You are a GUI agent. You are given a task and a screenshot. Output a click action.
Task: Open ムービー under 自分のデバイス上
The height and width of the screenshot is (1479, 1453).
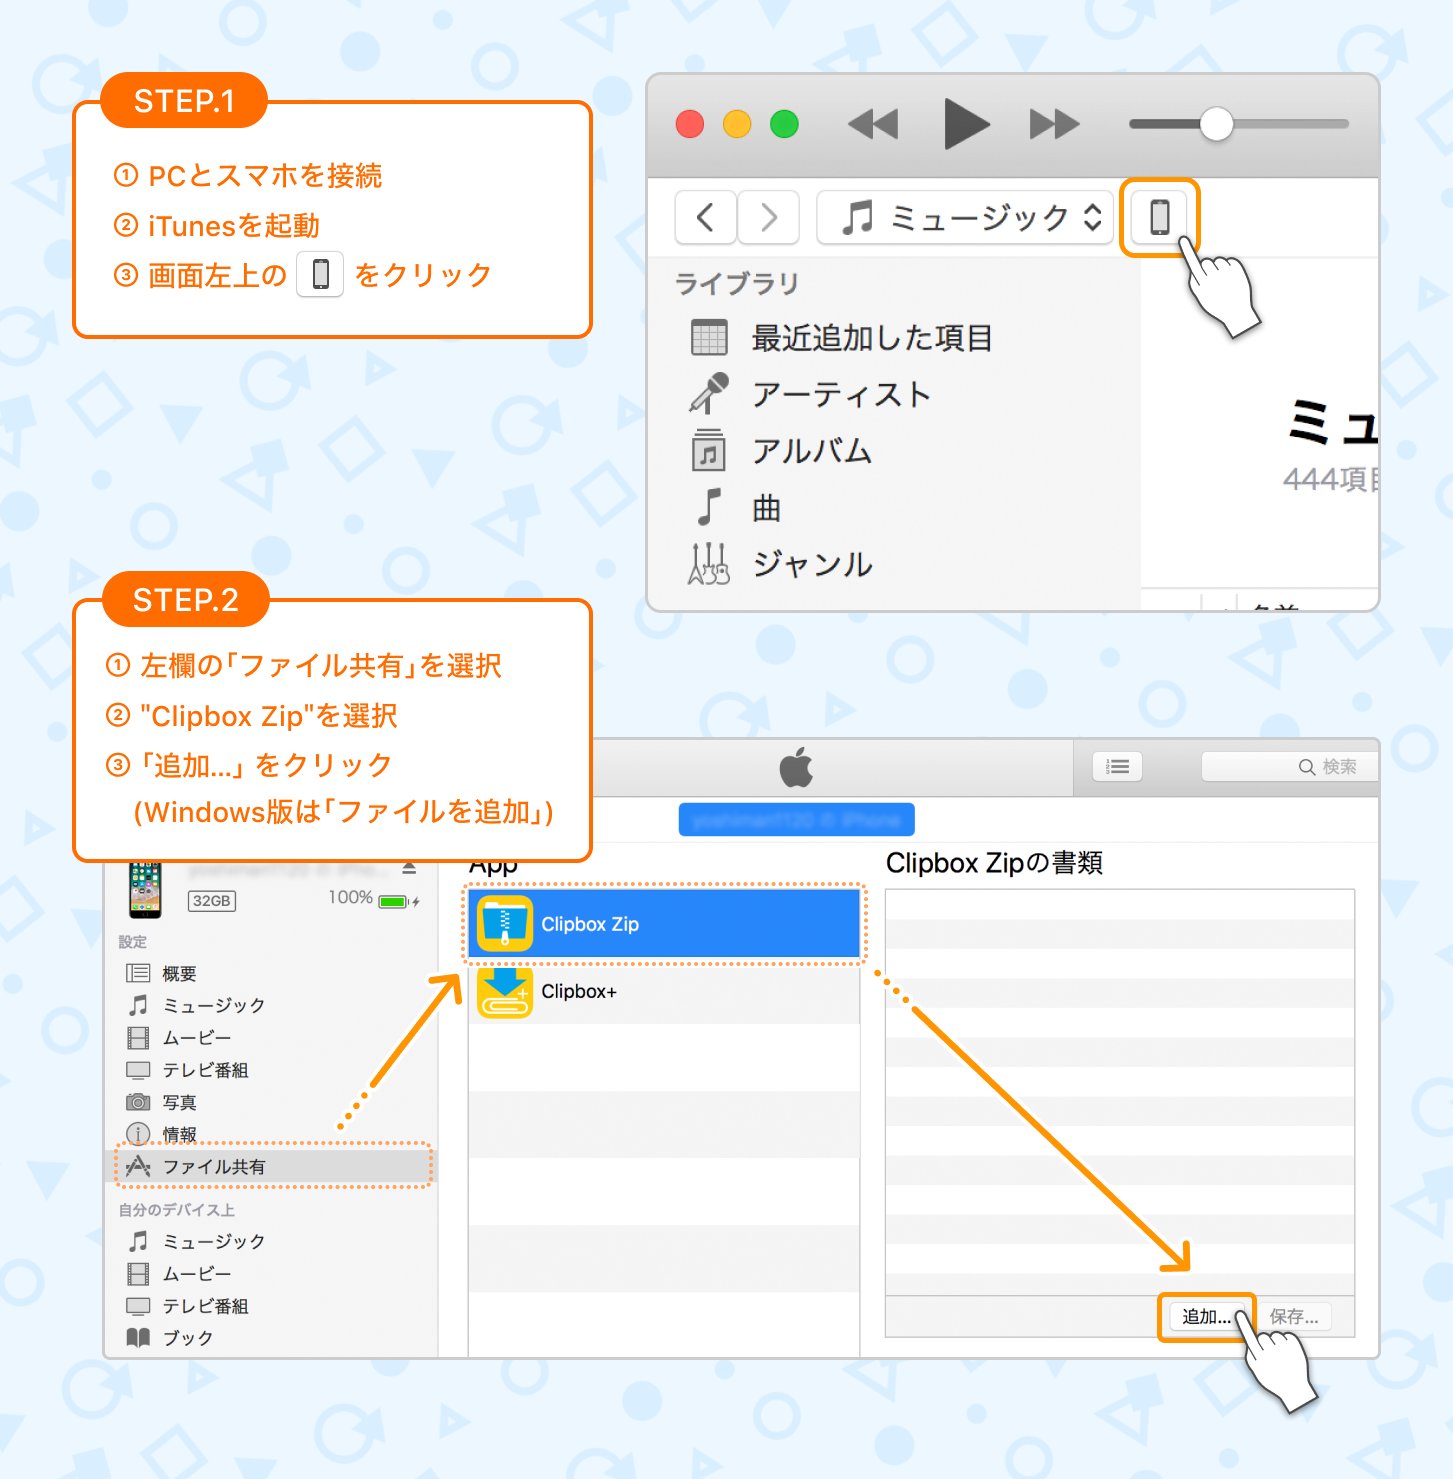click(197, 1274)
